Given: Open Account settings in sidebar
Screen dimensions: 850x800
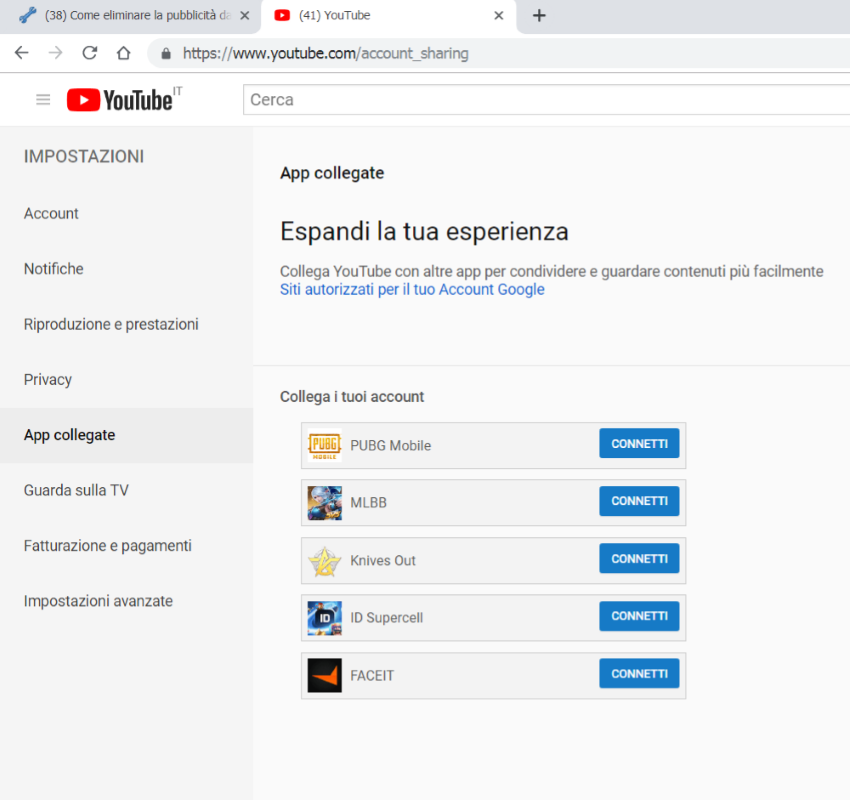Looking at the screenshot, I should point(51,214).
